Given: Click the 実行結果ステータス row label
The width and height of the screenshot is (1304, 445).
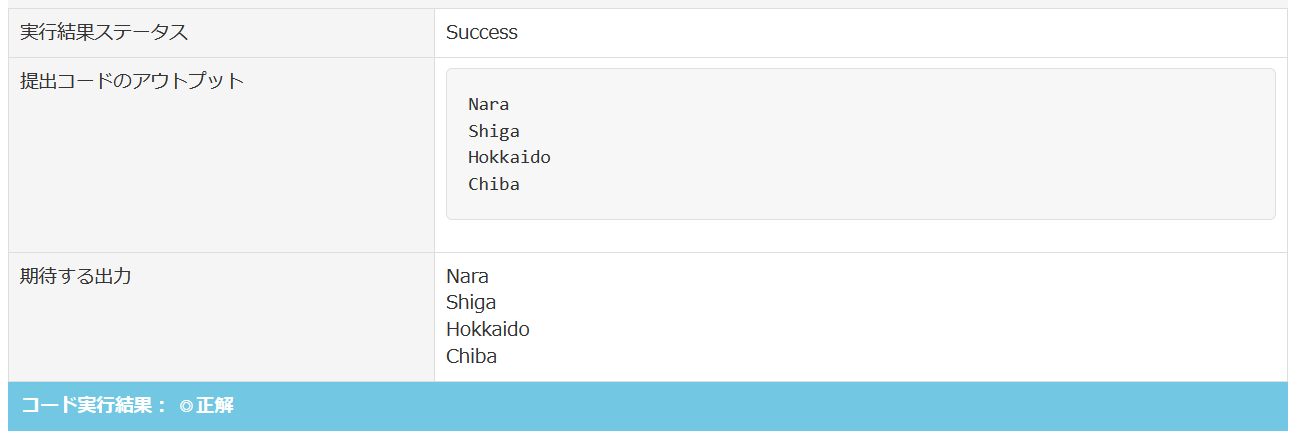Looking at the screenshot, I should click(104, 32).
